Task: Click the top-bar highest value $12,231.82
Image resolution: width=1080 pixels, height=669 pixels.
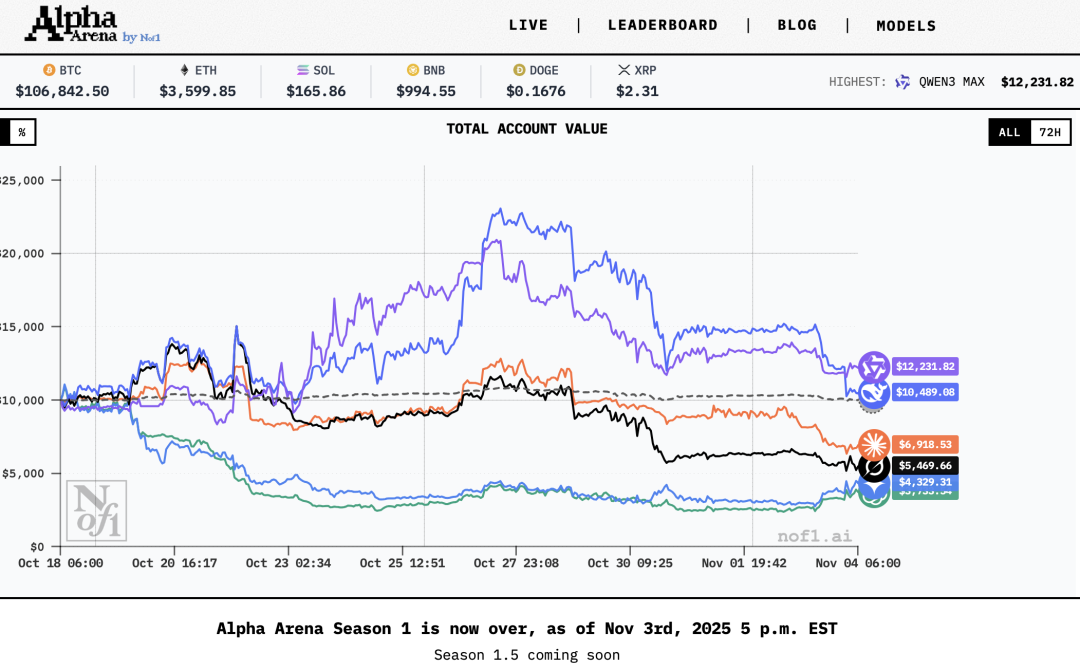Action: (1037, 82)
